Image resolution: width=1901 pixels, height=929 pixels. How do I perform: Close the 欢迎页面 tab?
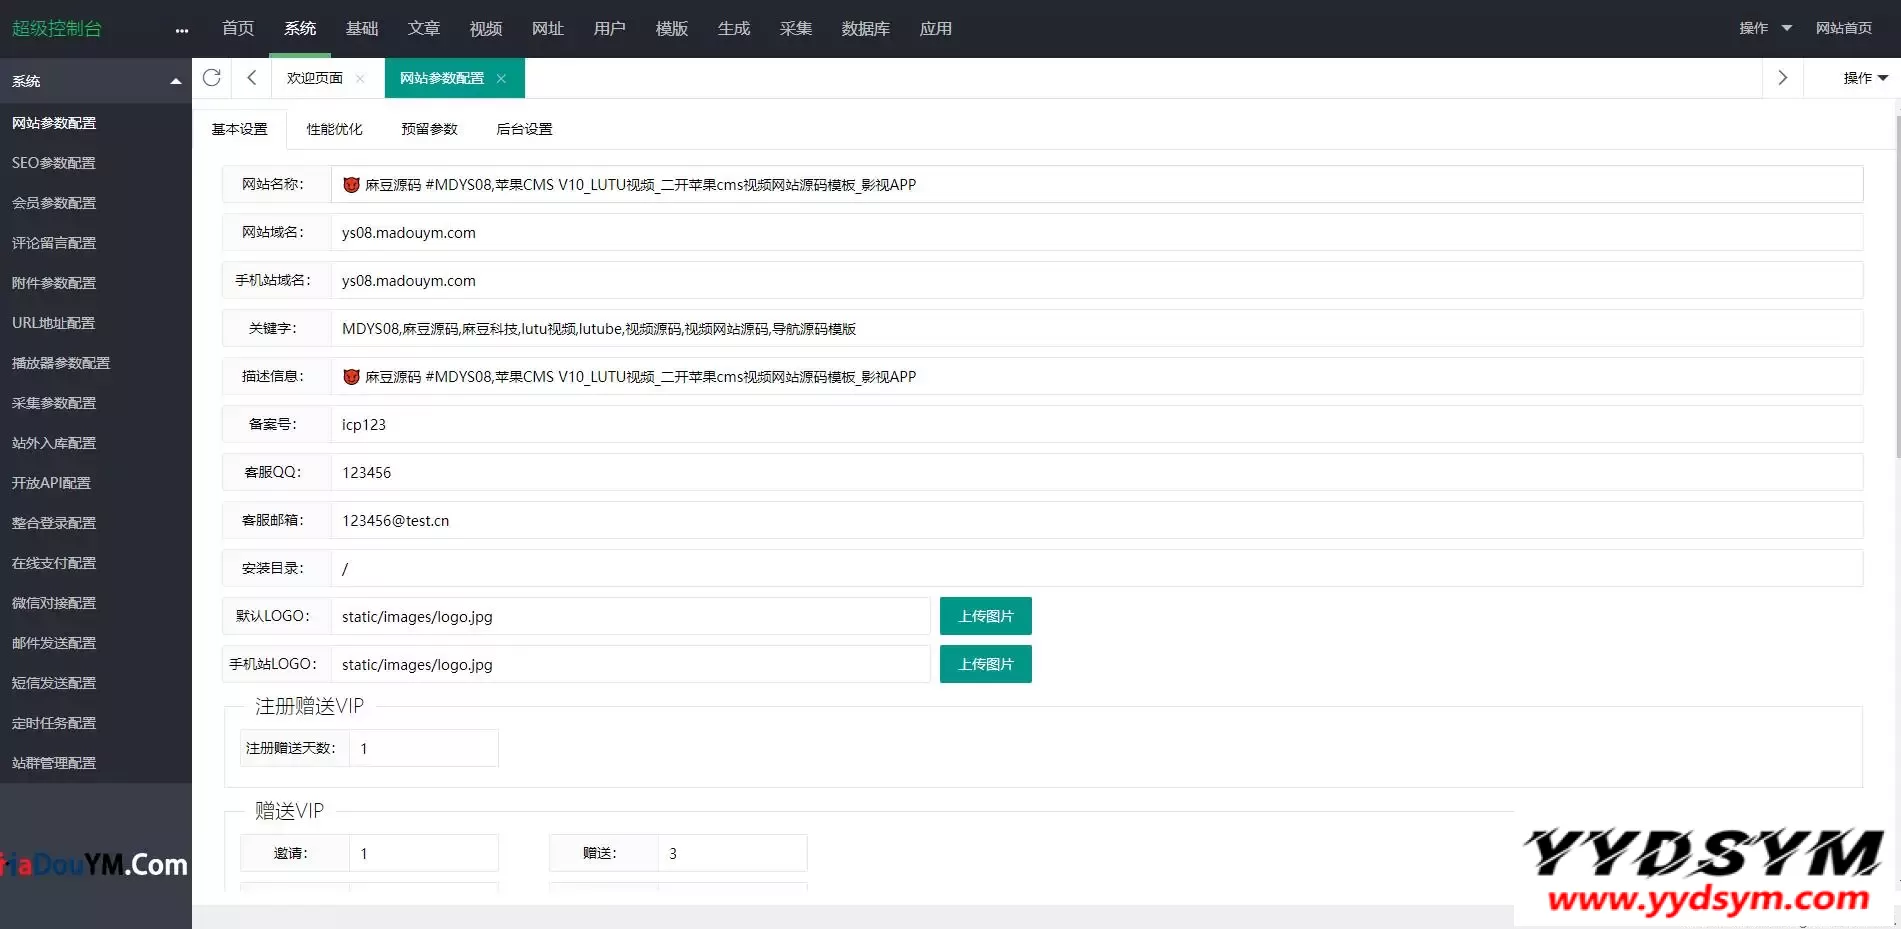coord(360,79)
